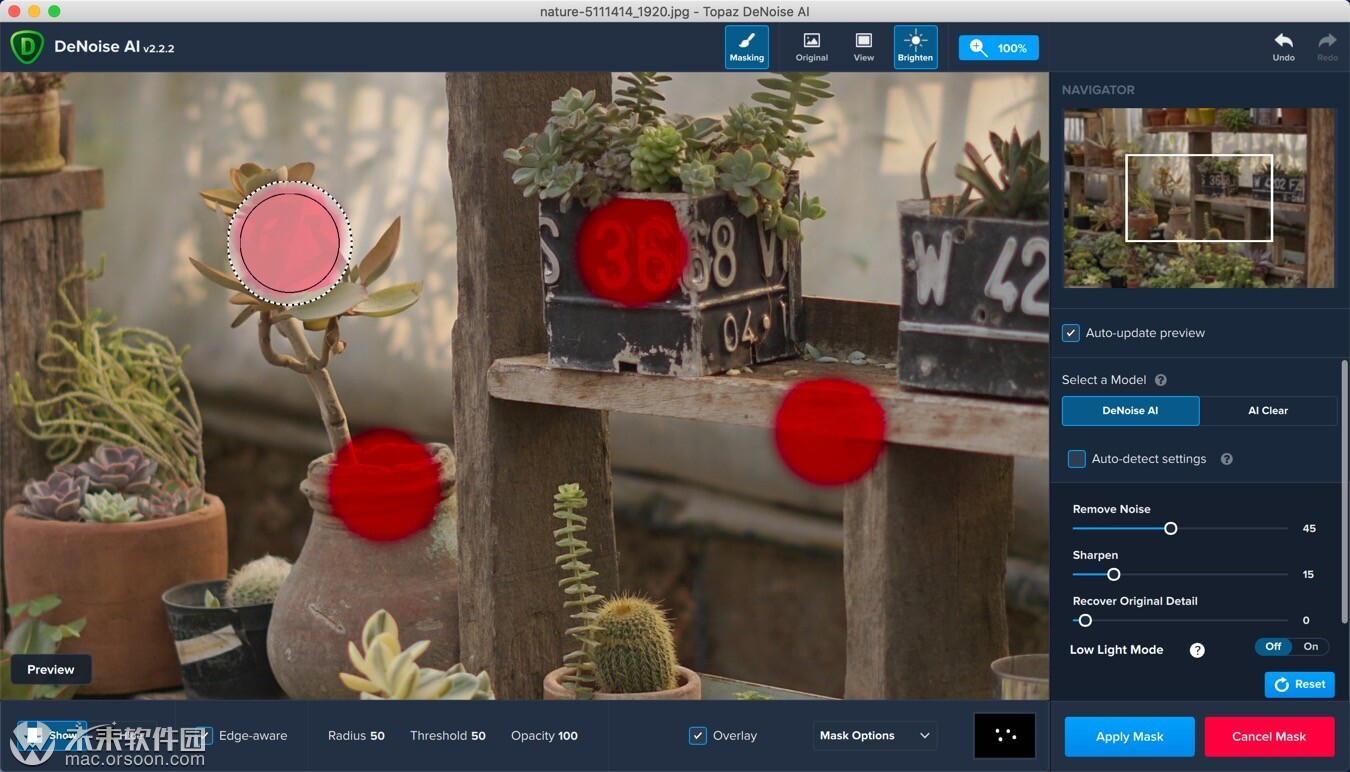
Task: Toggle the Brighten preview tool
Action: [915, 47]
